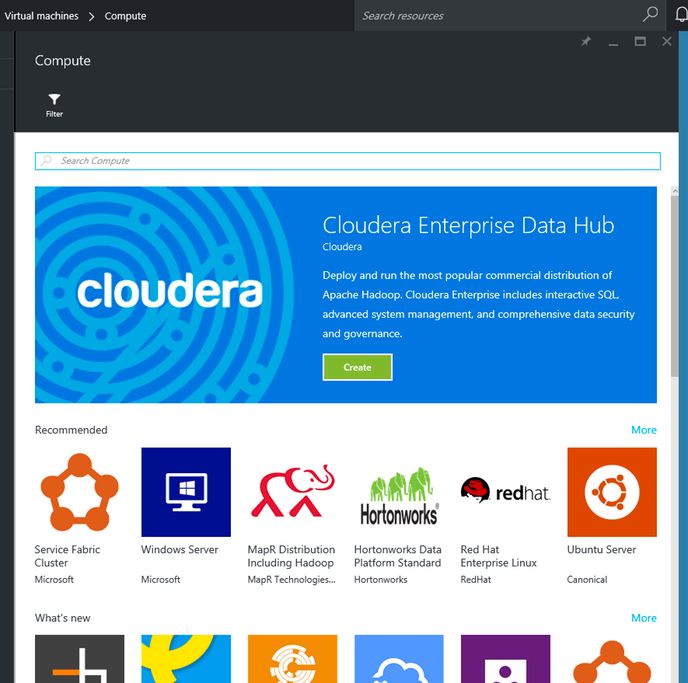The width and height of the screenshot is (688, 683).
Task: Click the Service Fabric Cluster label
Action: pyautogui.click(x=67, y=556)
